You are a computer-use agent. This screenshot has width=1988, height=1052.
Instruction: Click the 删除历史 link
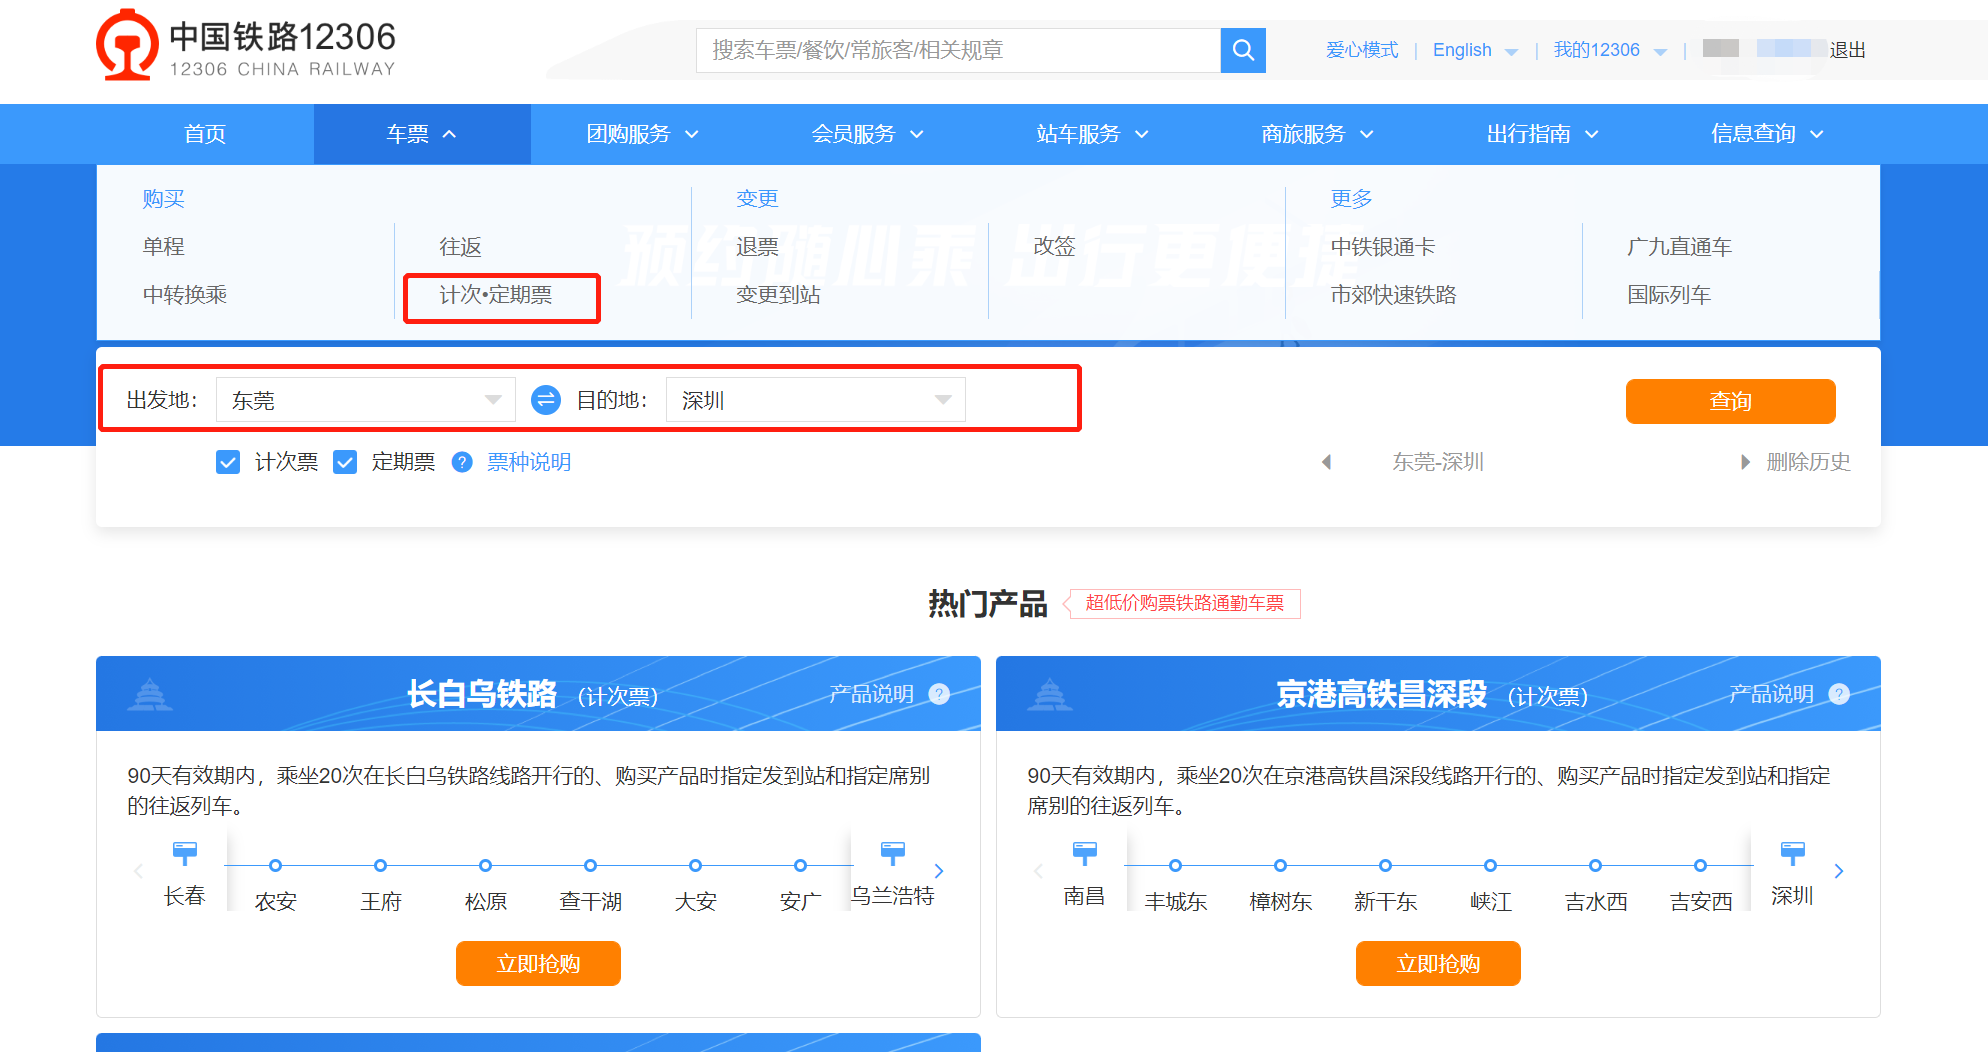[x=1809, y=462]
